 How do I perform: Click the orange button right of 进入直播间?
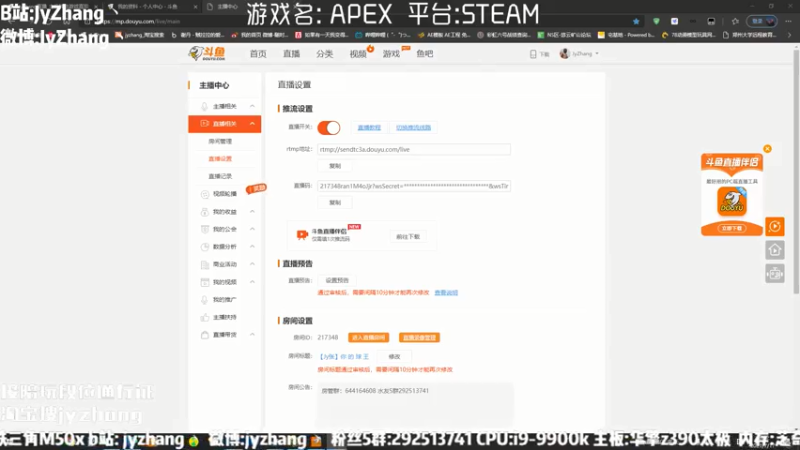point(419,338)
